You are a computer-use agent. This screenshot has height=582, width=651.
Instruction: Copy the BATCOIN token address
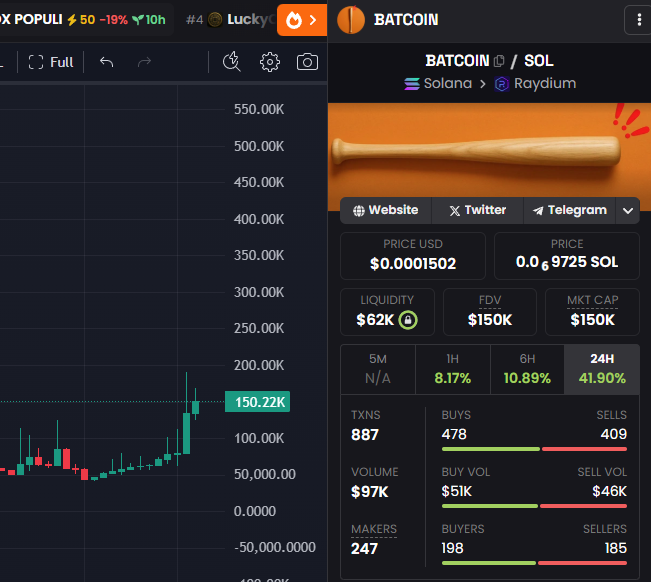499,61
